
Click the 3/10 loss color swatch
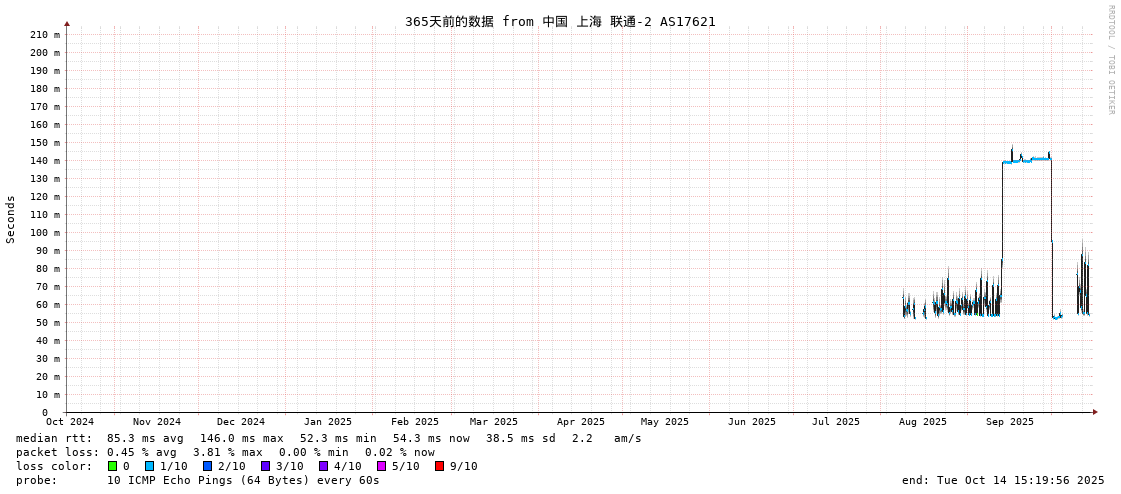265,466
